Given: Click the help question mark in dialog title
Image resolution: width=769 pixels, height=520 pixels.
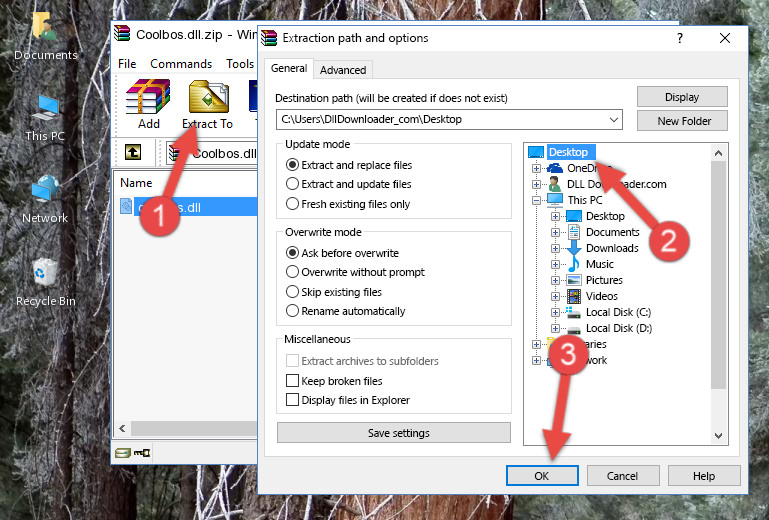Looking at the screenshot, I should pos(680,38).
